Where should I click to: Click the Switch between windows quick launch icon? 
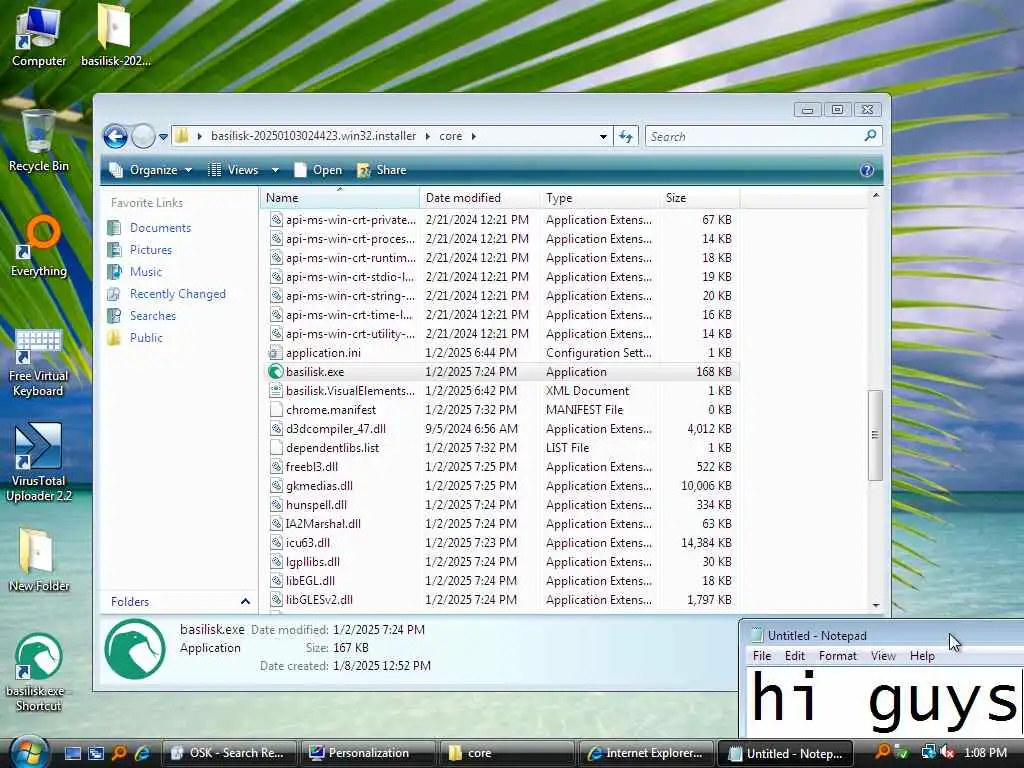pyautogui.click(x=96, y=753)
